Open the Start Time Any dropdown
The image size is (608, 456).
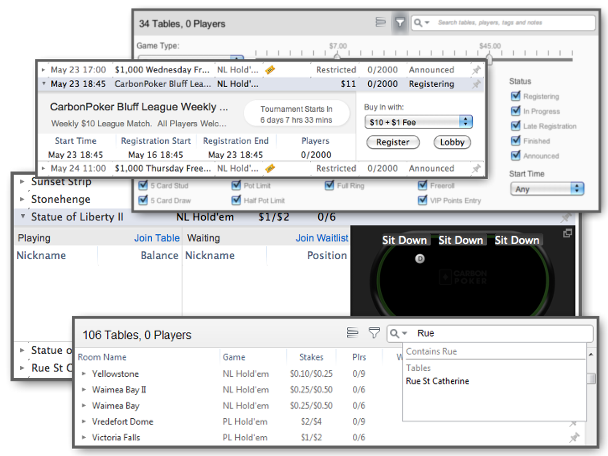pos(547,189)
